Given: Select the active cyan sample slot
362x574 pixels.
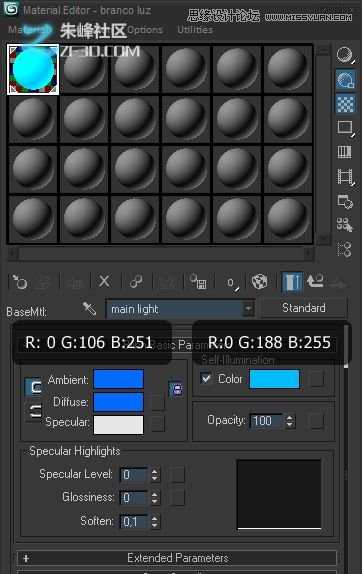Looking at the screenshot, I should 33,70.
